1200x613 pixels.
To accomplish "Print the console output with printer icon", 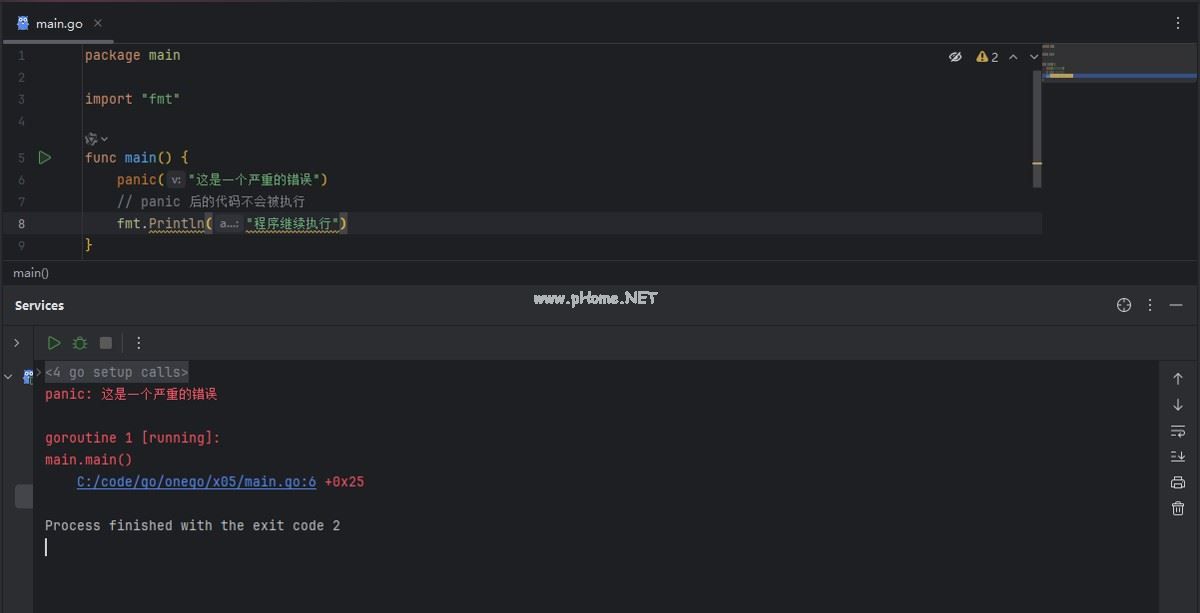I will [x=1178, y=483].
